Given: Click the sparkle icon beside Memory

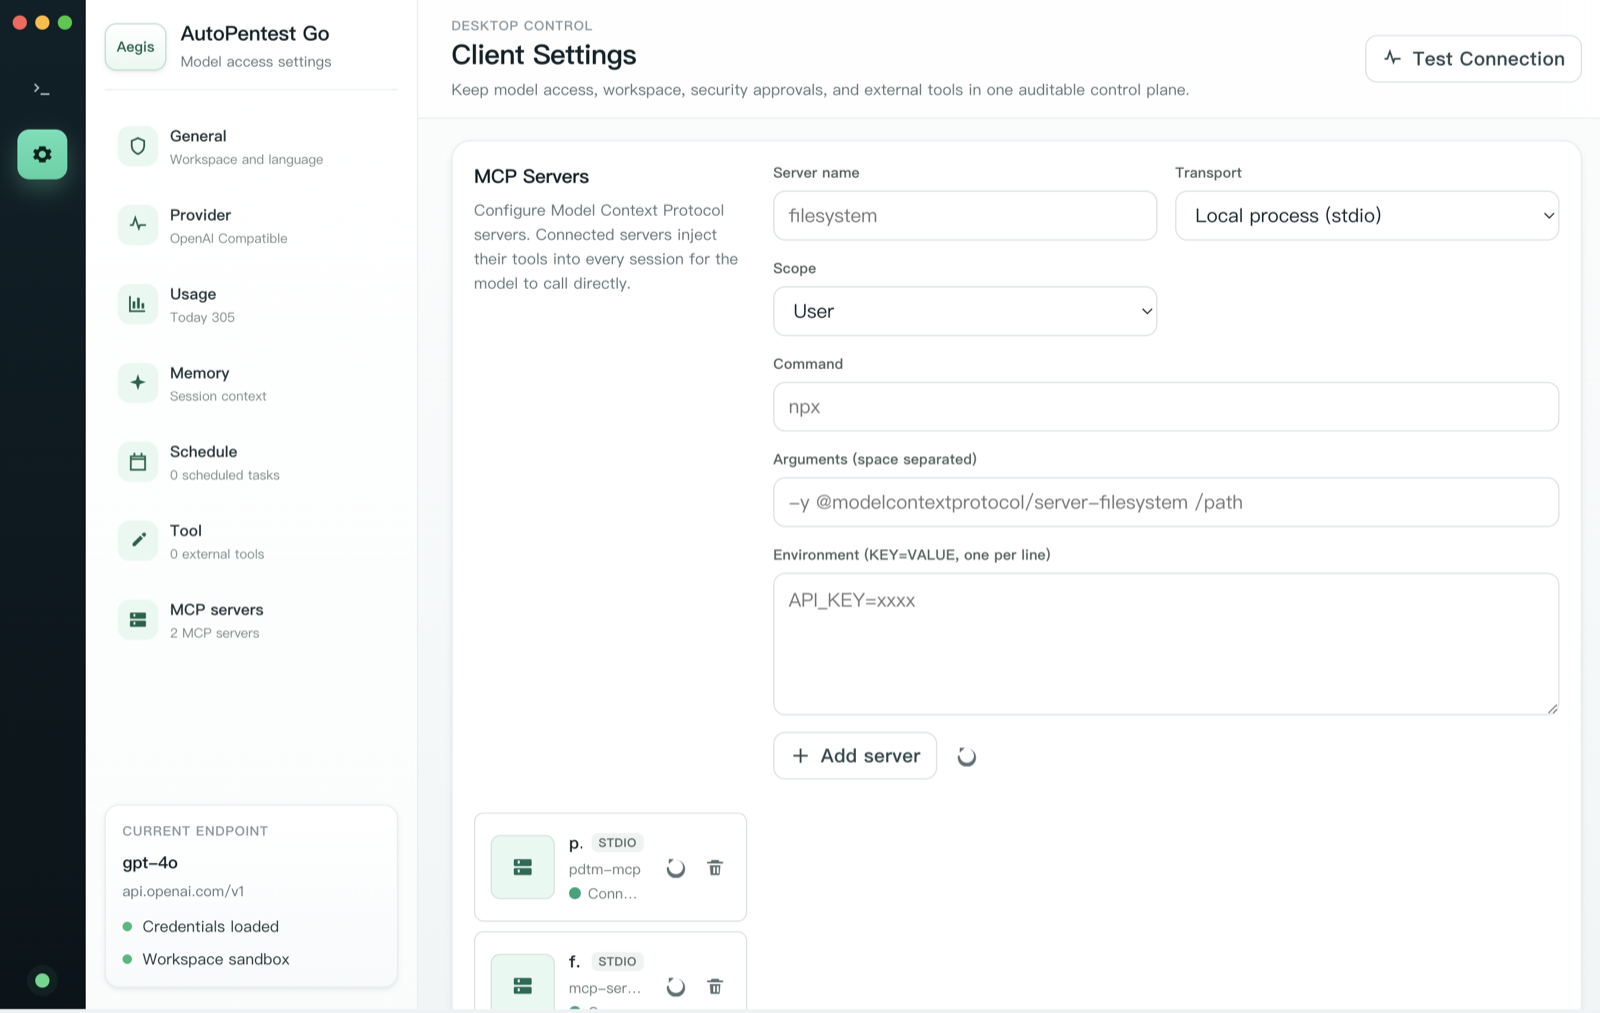Looking at the screenshot, I should [x=138, y=383].
